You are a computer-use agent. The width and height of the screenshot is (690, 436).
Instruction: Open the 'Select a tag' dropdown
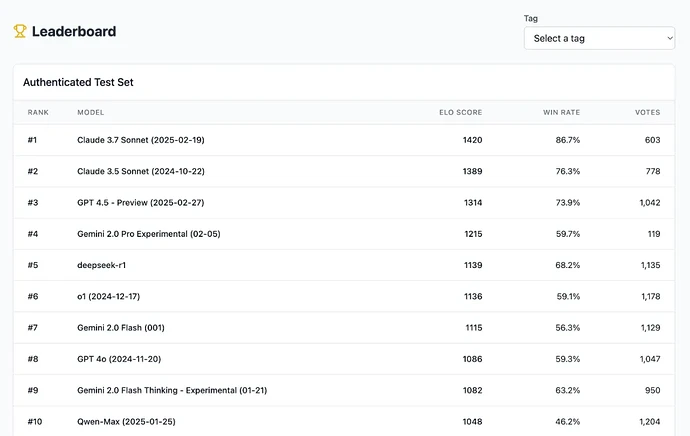pyautogui.click(x=598, y=38)
